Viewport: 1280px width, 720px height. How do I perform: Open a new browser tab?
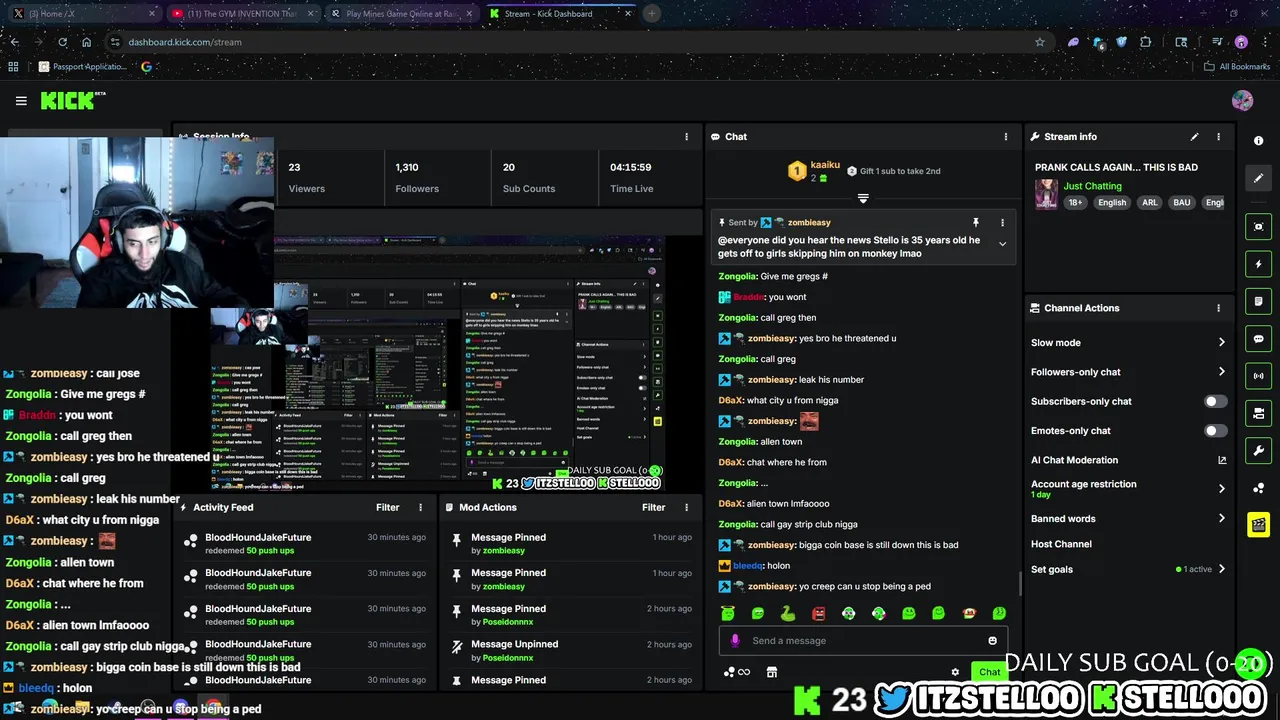point(651,14)
